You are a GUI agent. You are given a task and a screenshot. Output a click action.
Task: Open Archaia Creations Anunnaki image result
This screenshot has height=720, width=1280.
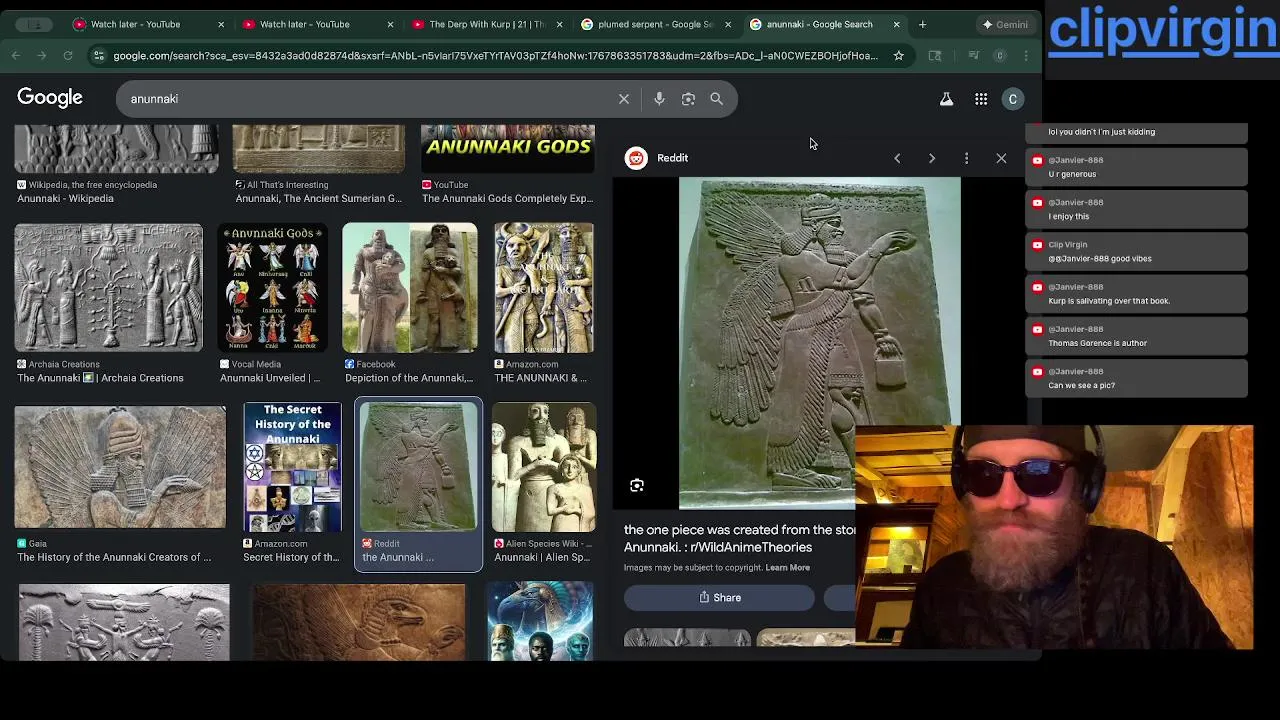pyautogui.click(x=108, y=288)
